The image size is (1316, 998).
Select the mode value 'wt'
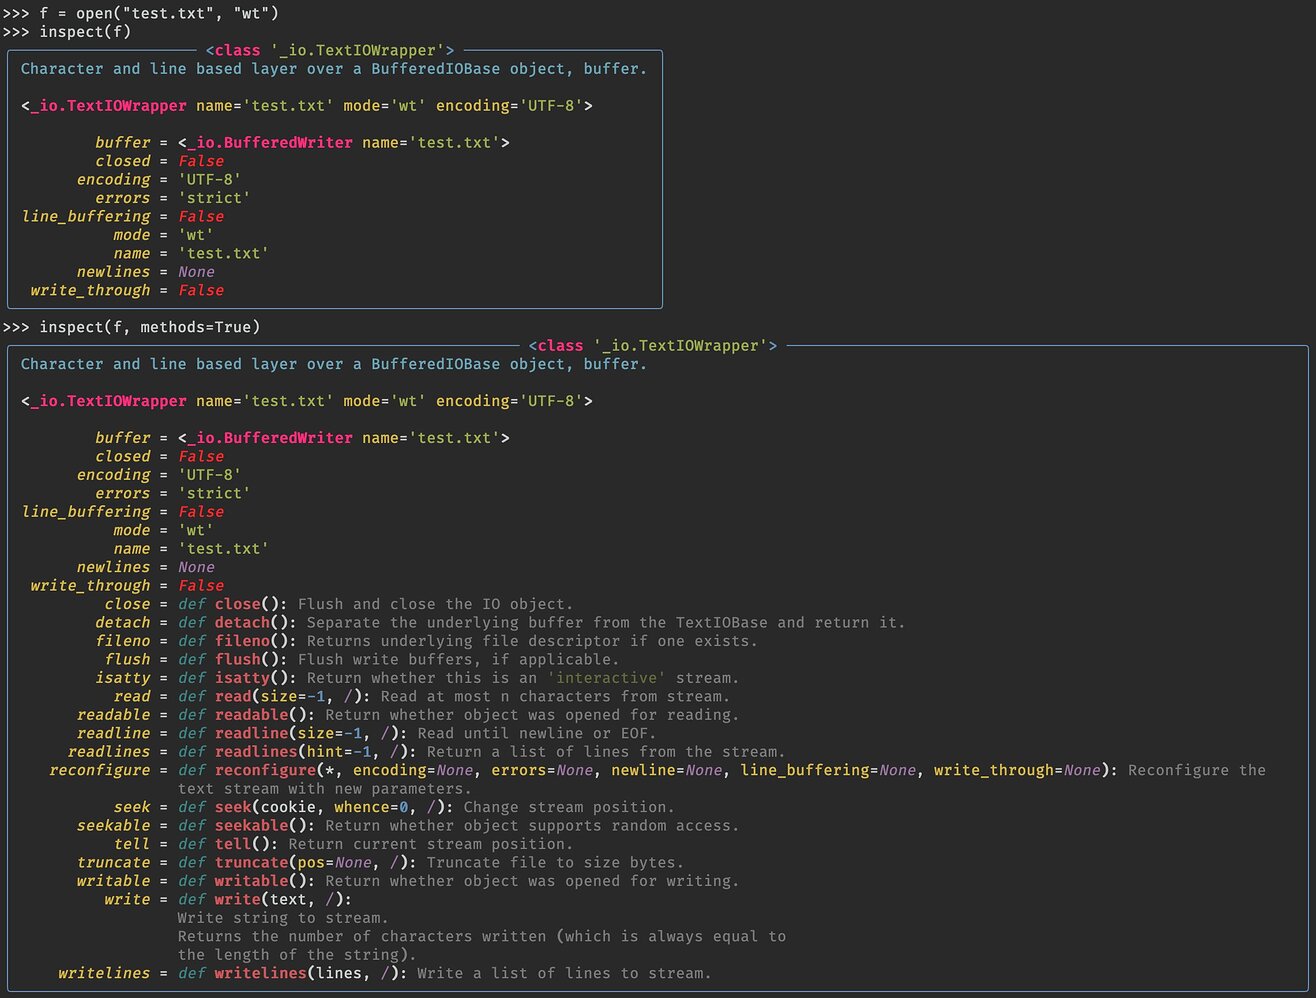click(x=197, y=234)
